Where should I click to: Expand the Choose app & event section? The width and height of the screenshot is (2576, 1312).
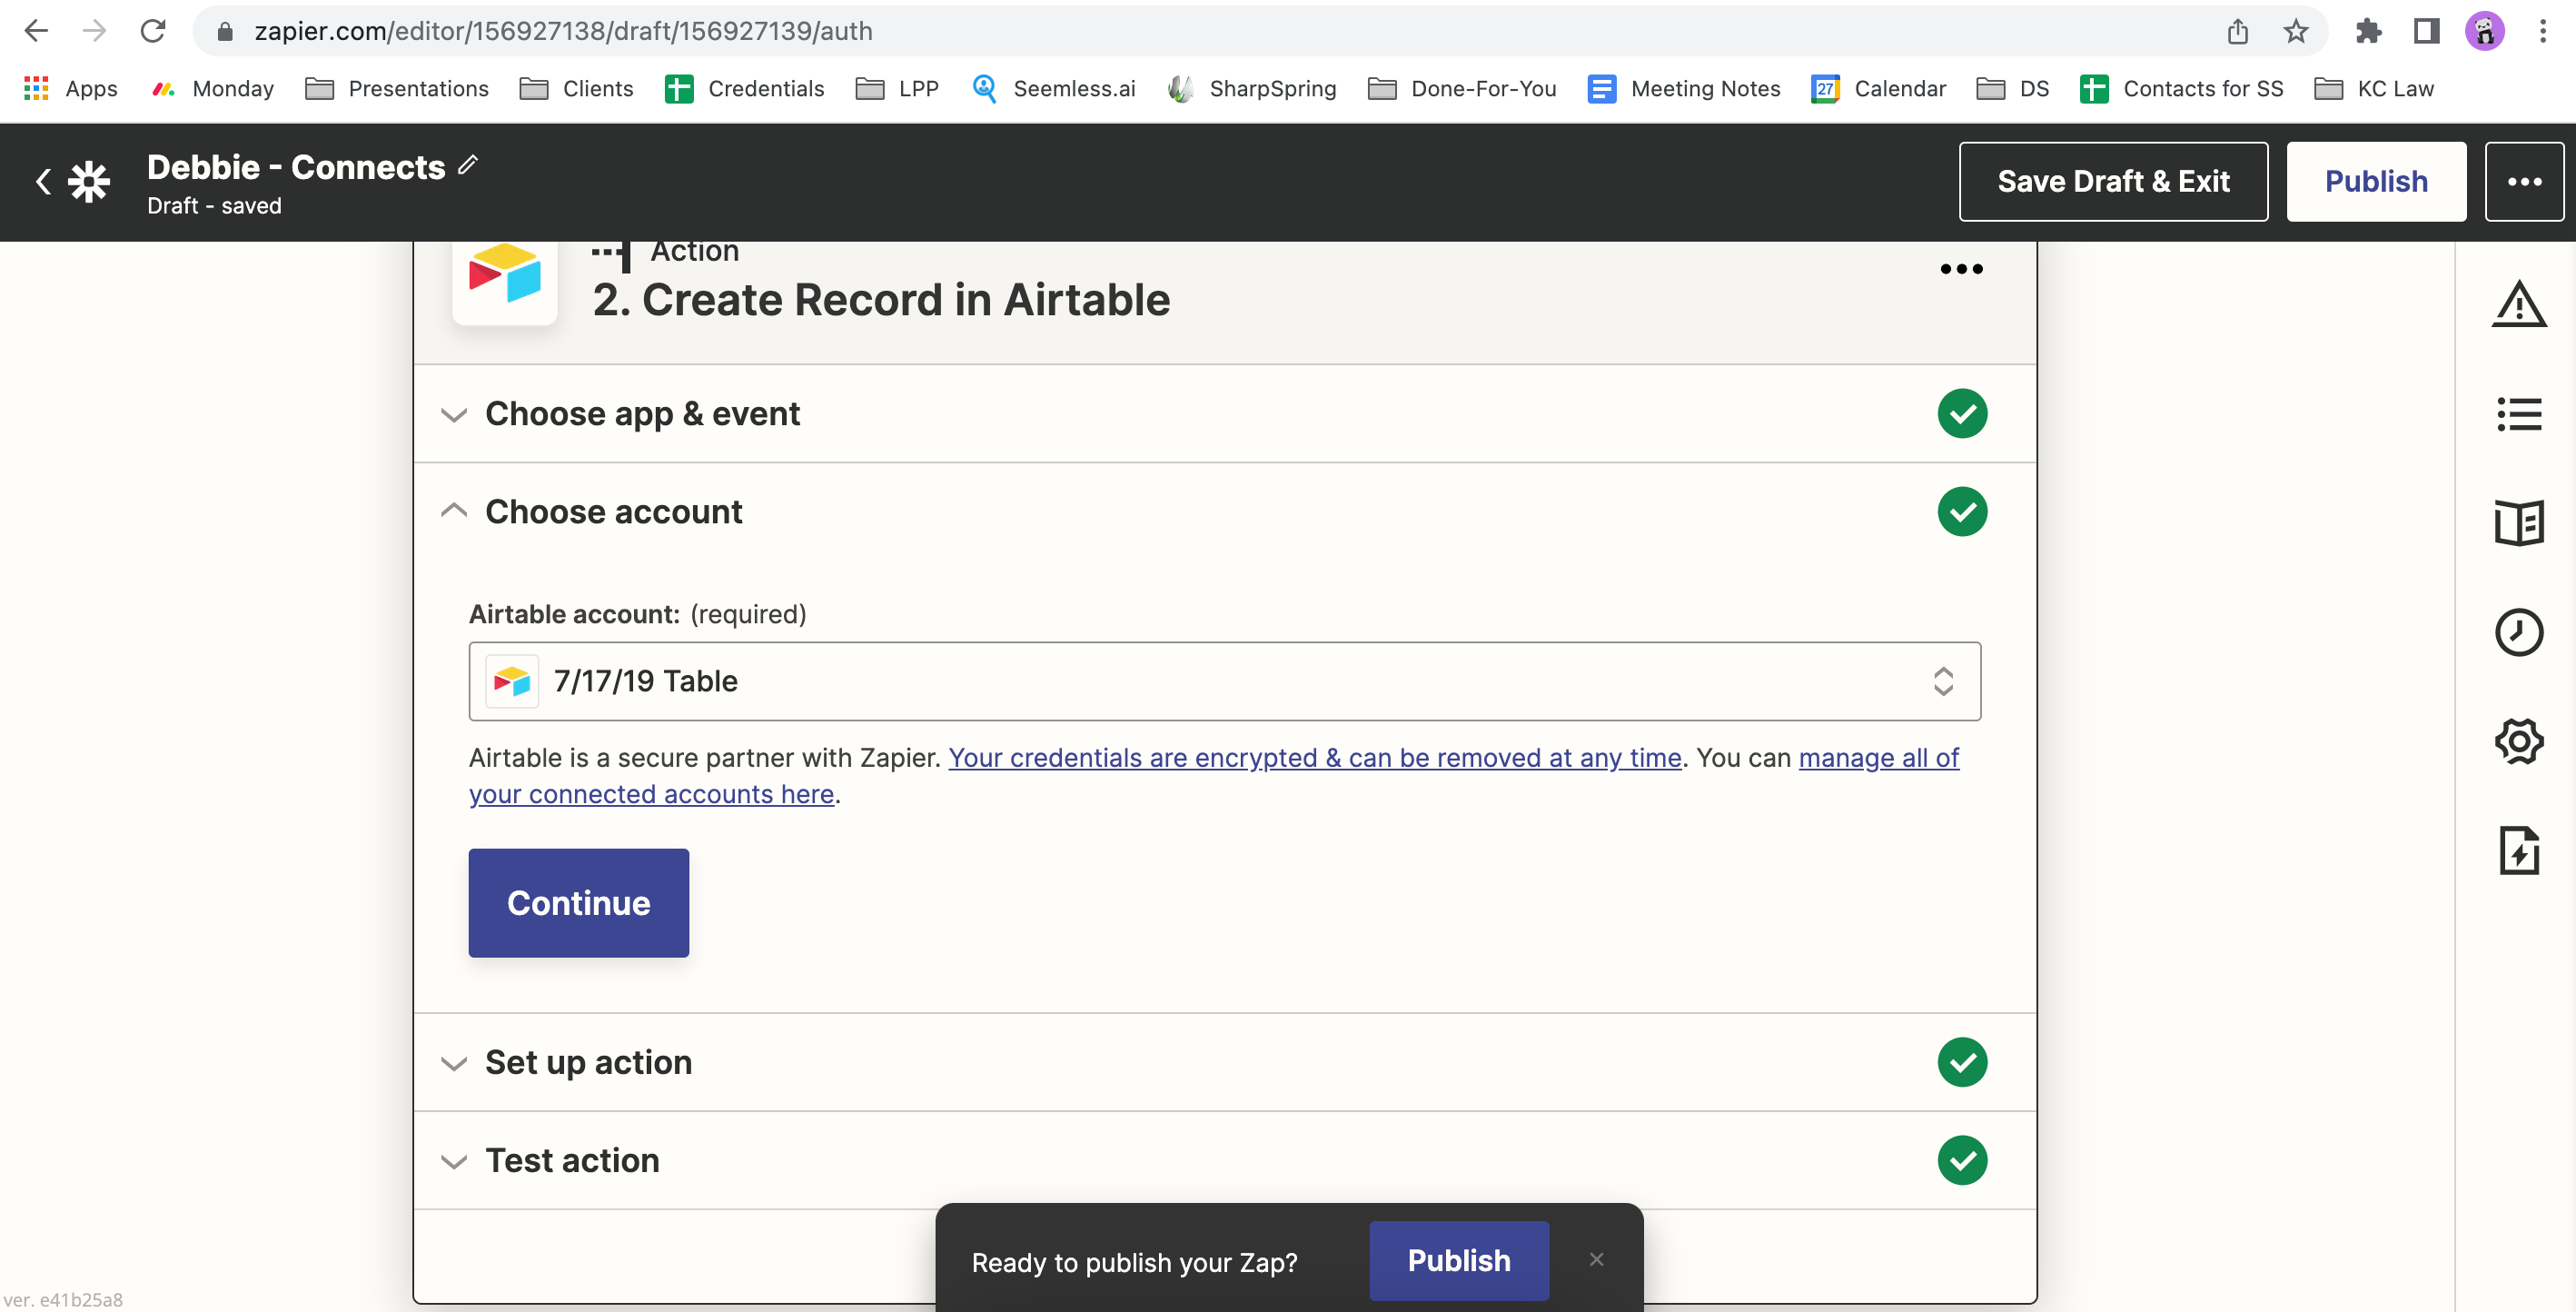(x=1225, y=414)
